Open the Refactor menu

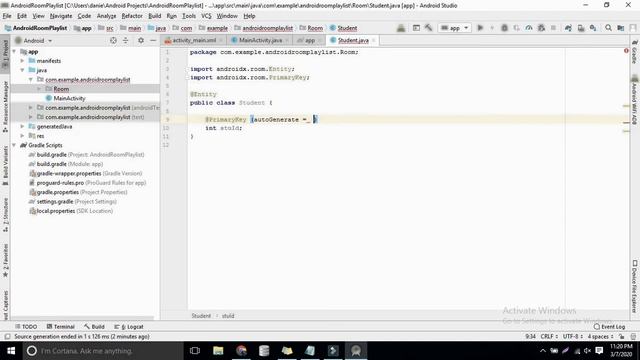click(132, 16)
